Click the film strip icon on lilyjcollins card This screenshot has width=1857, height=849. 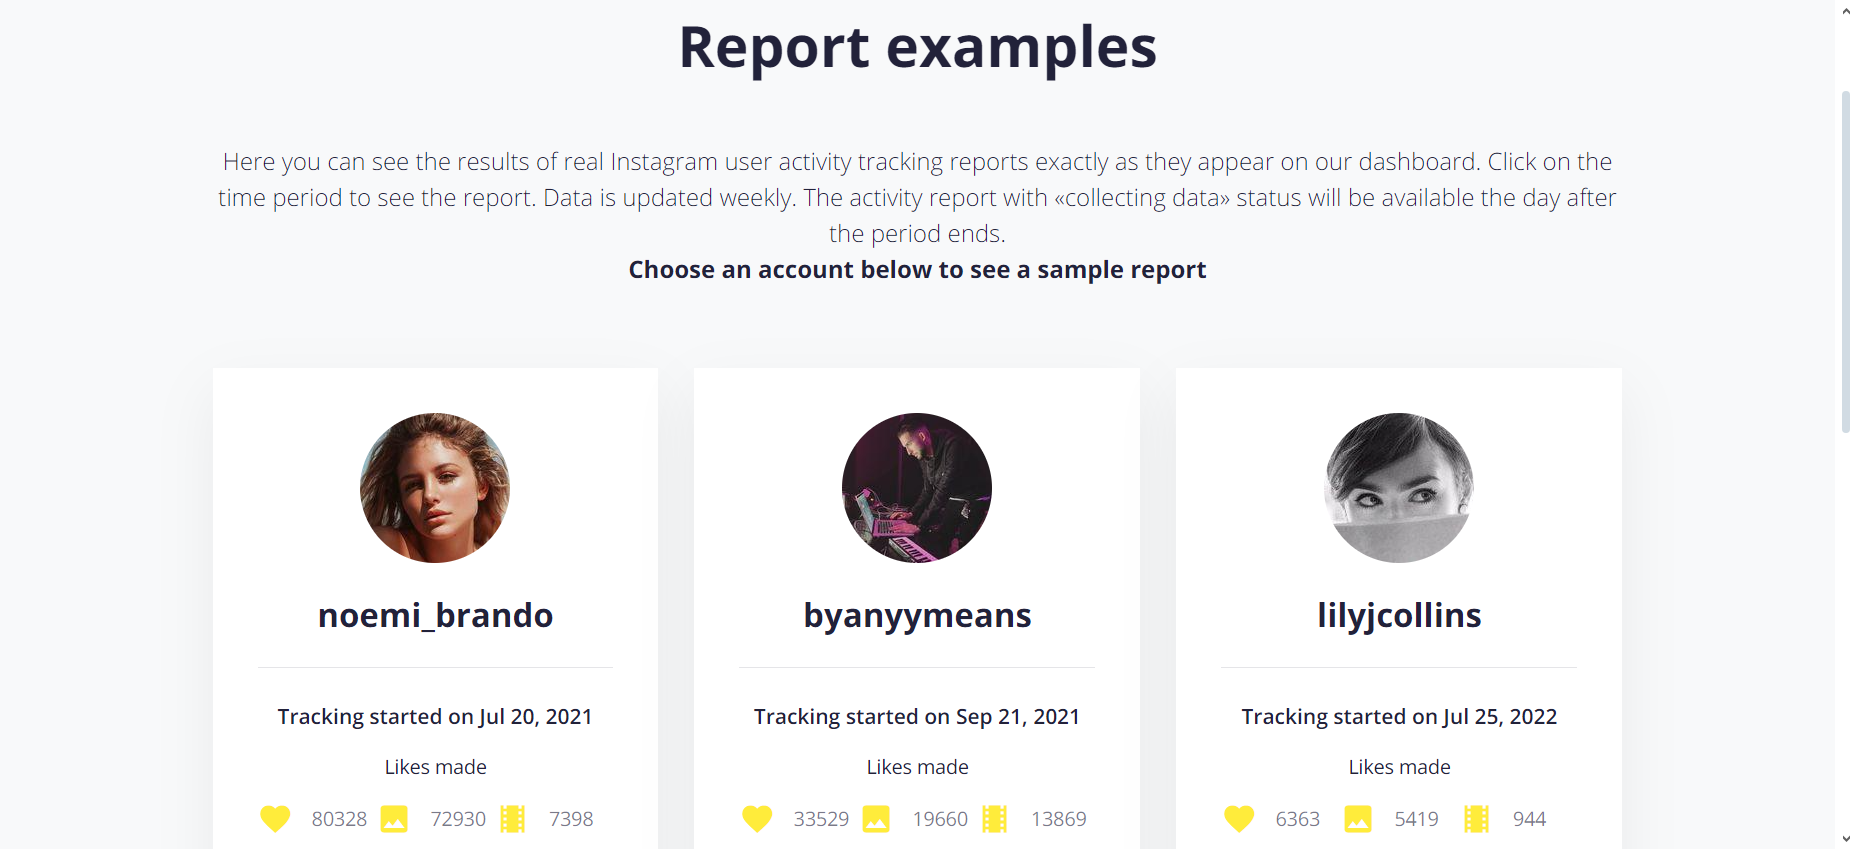tap(1477, 819)
